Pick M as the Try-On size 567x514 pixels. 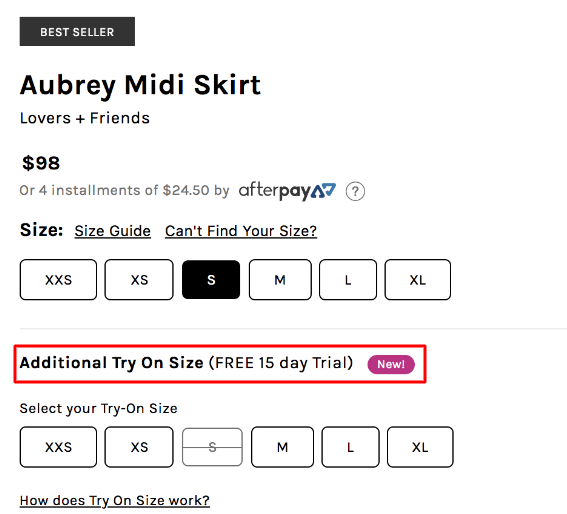282,447
